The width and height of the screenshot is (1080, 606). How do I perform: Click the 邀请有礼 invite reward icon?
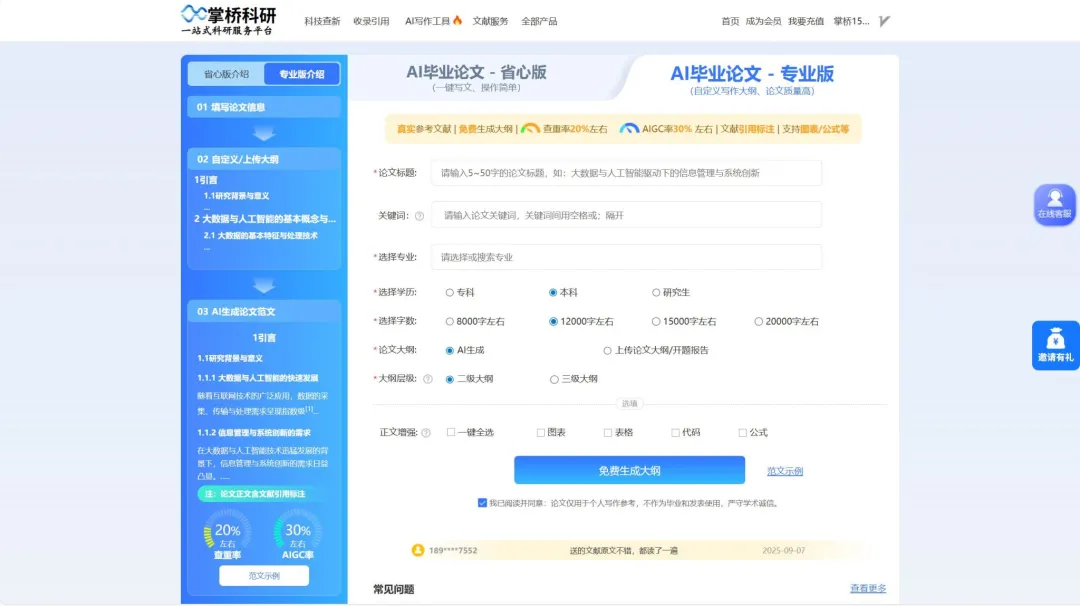pos(1055,345)
